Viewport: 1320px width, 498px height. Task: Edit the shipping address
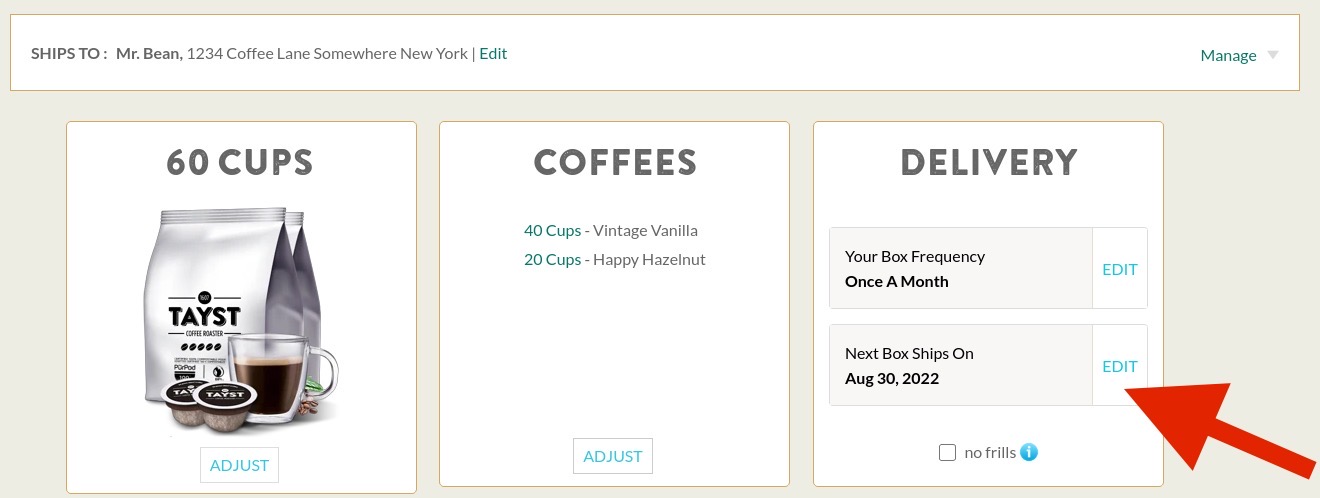point(493,53)
